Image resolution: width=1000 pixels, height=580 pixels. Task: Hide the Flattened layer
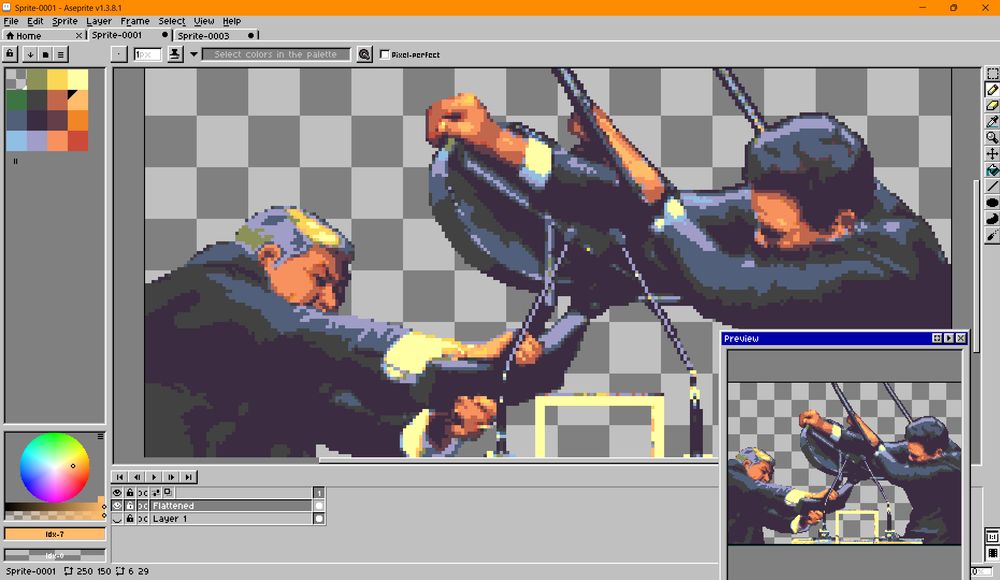click(x=117, y=505)
